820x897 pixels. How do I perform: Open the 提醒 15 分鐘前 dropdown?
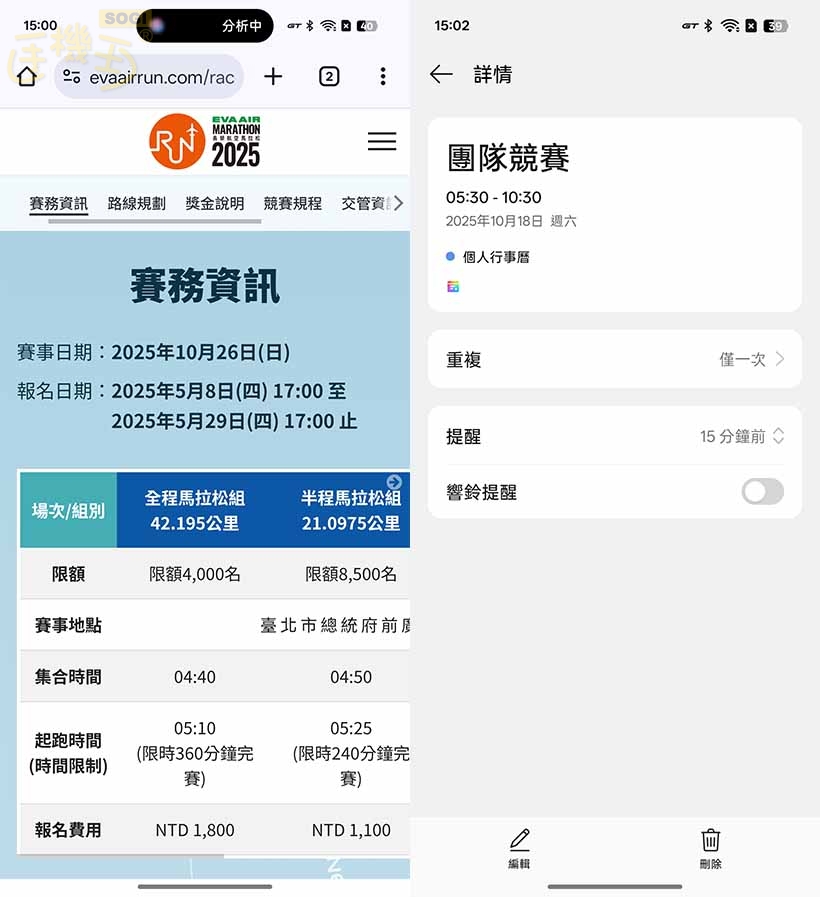point(742,436)
